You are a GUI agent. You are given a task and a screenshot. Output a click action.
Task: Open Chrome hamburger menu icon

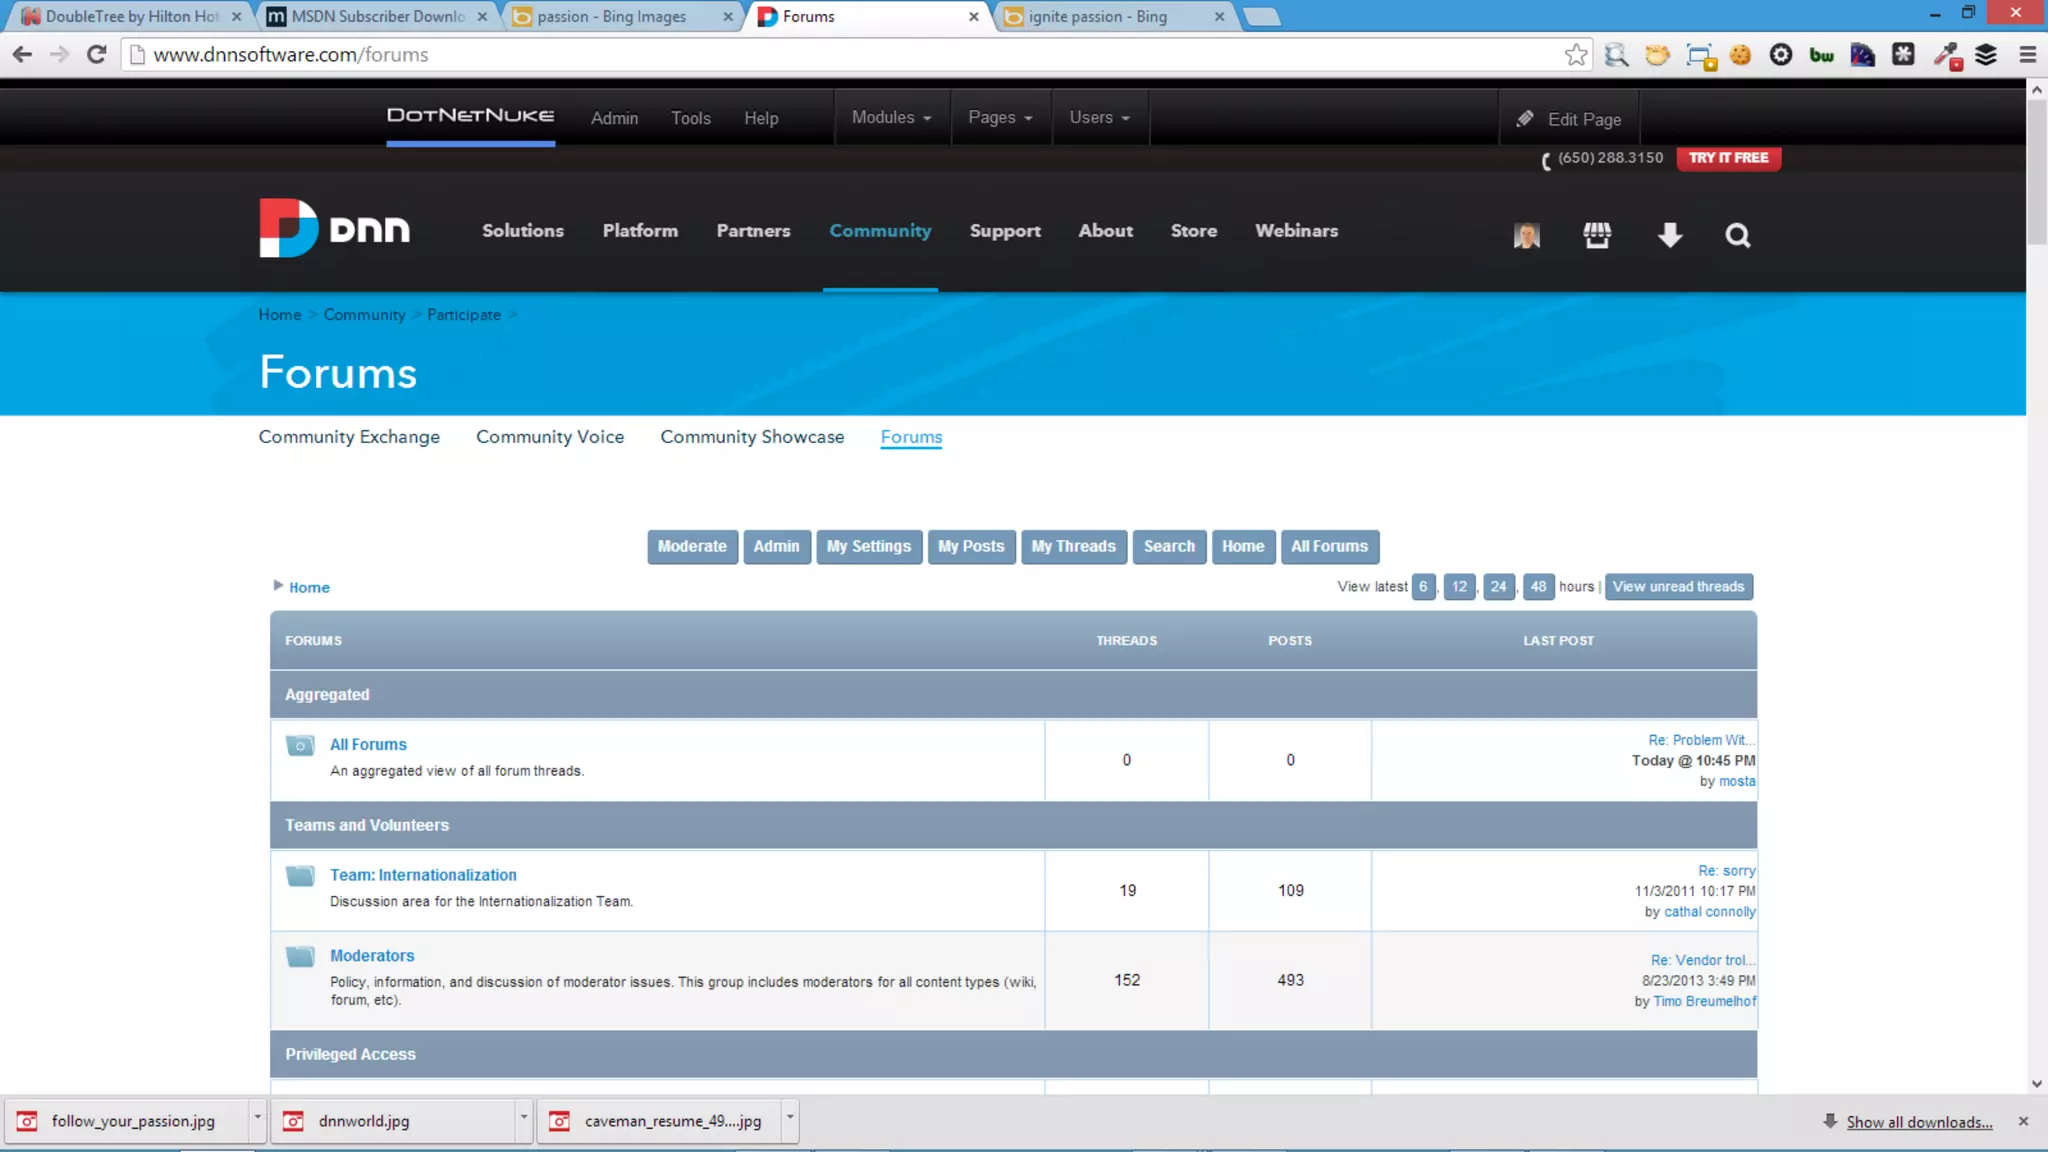2027,55
